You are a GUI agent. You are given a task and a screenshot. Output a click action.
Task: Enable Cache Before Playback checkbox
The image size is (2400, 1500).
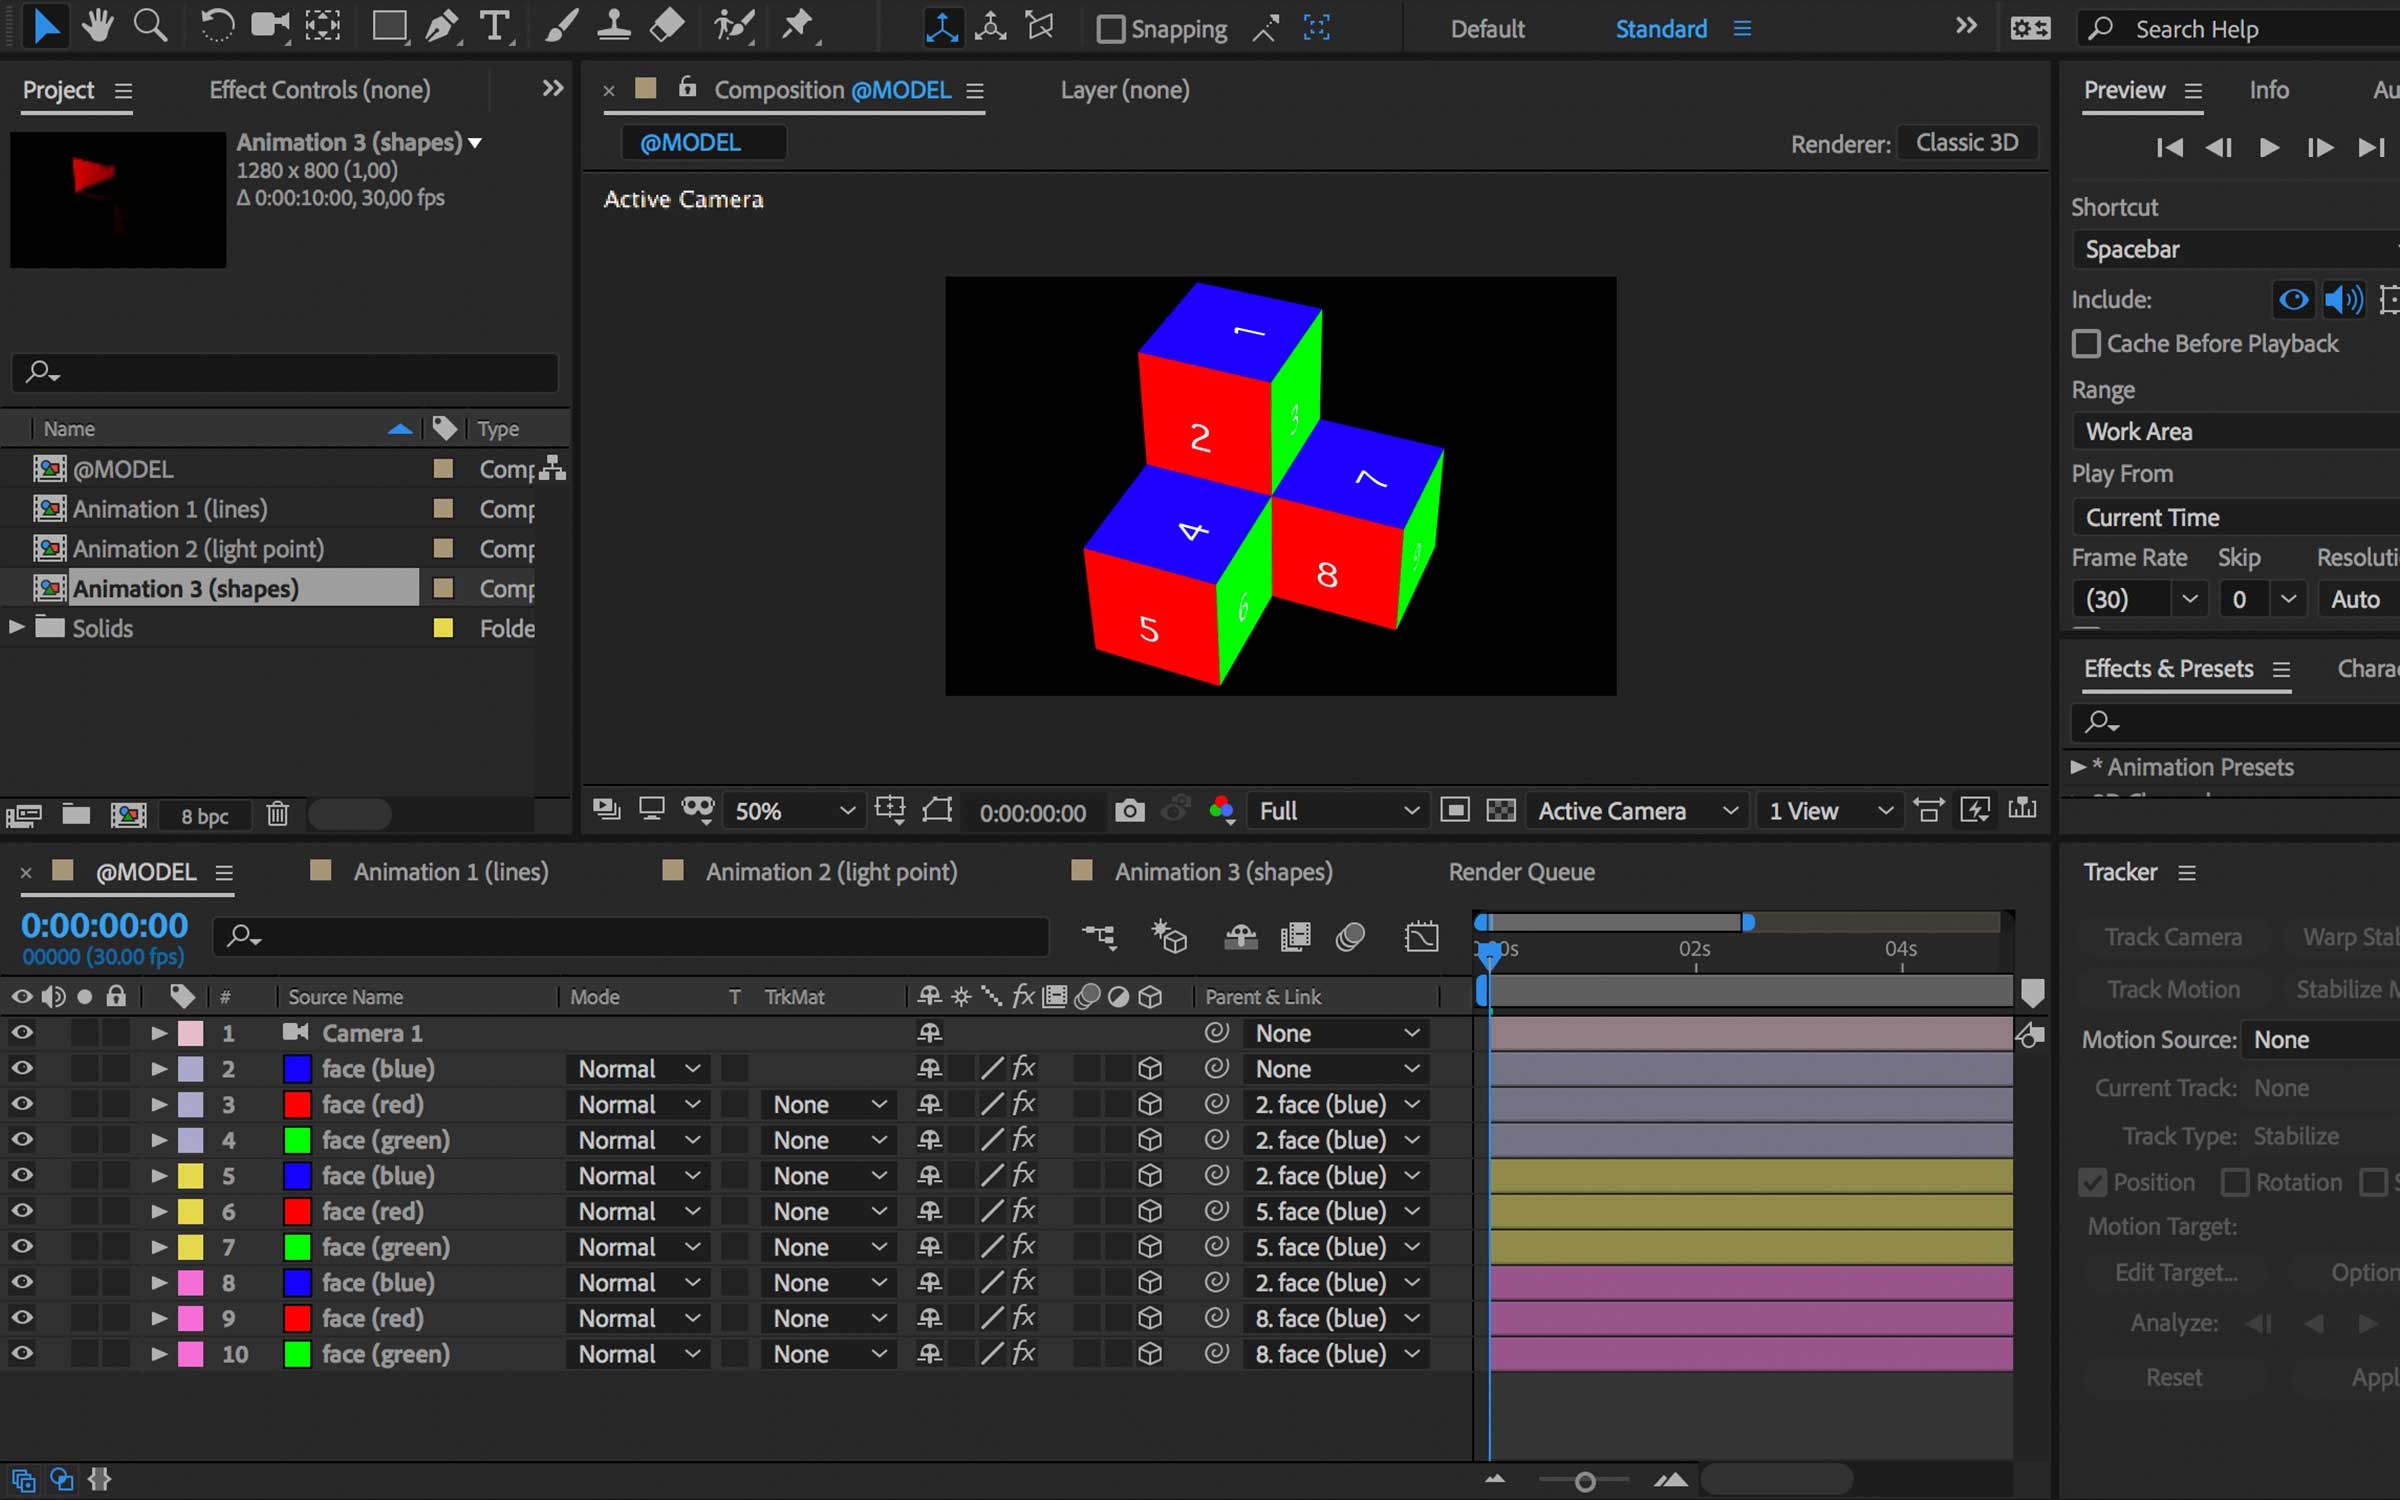(2084, 342)
